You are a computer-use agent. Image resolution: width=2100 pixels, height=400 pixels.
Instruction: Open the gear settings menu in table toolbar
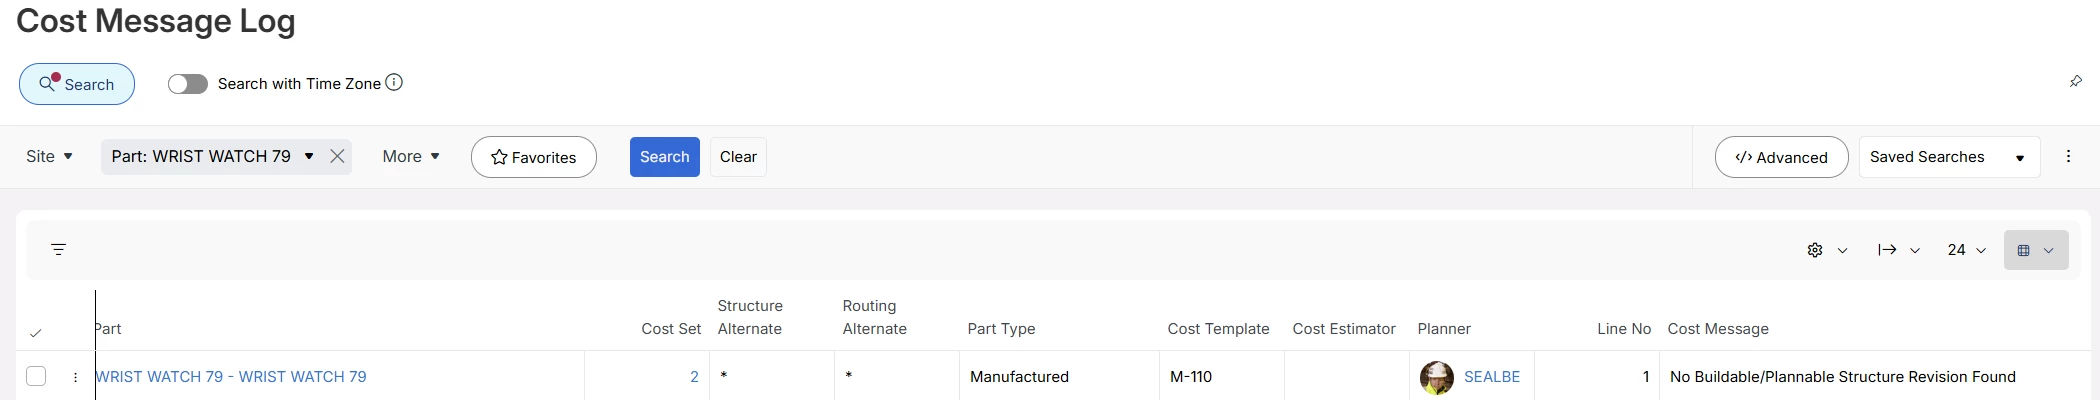point(1826,250)
